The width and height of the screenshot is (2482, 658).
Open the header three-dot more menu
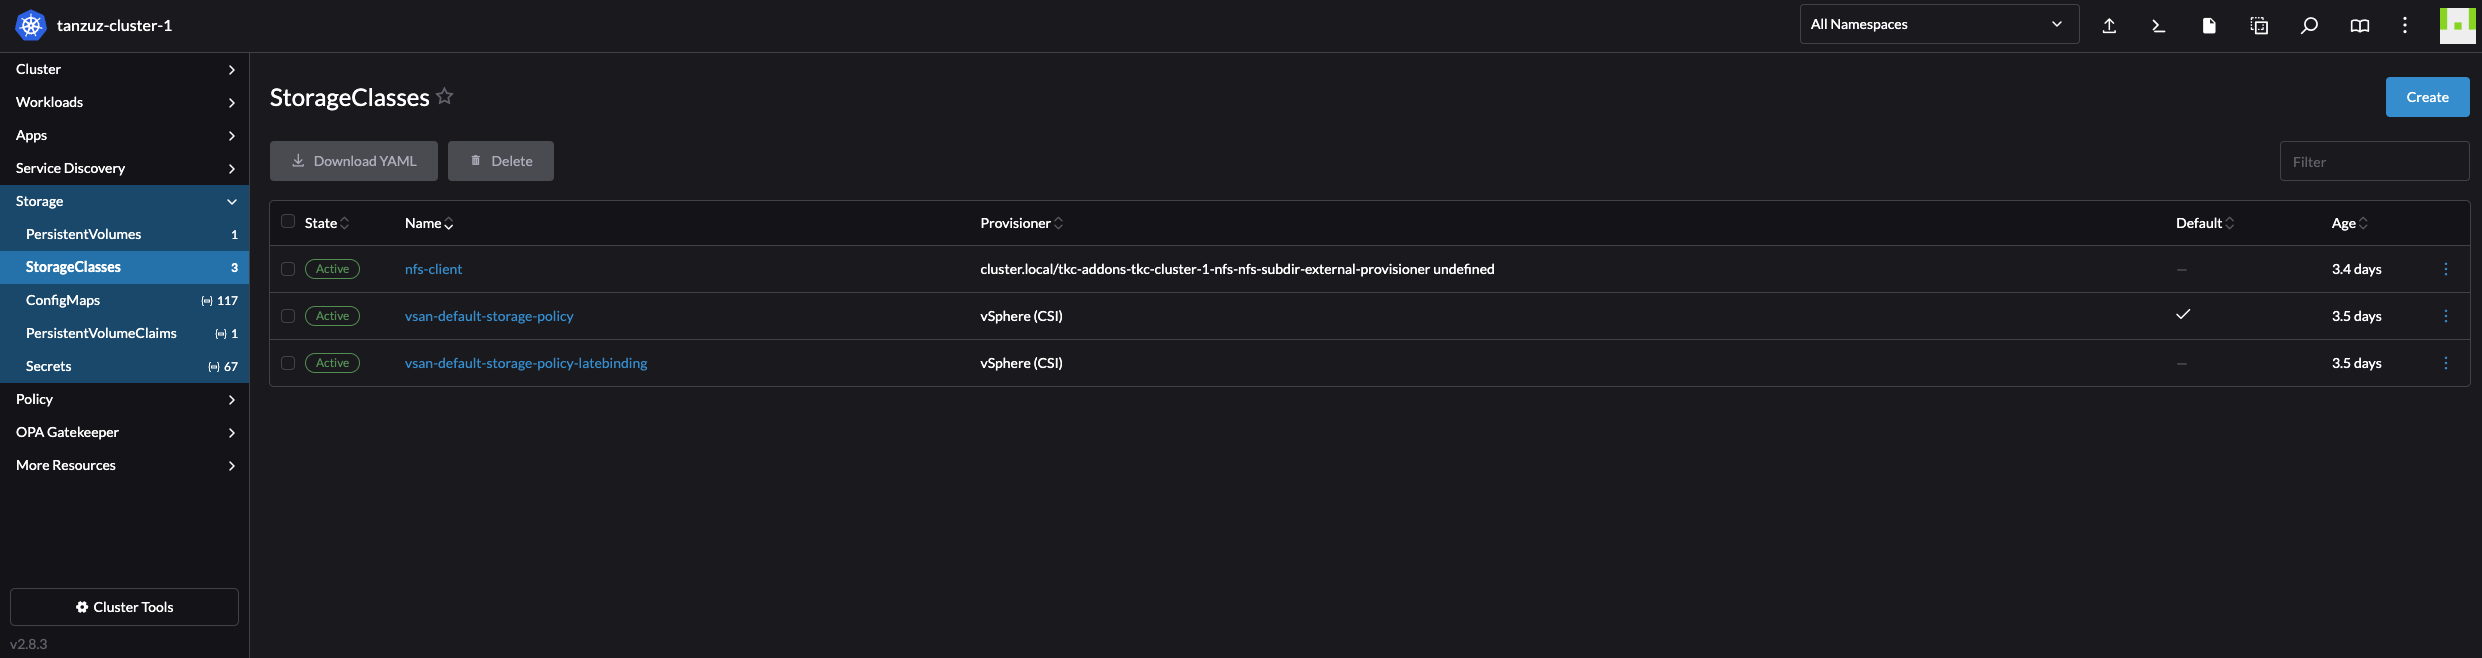(x=2405, y=26)
